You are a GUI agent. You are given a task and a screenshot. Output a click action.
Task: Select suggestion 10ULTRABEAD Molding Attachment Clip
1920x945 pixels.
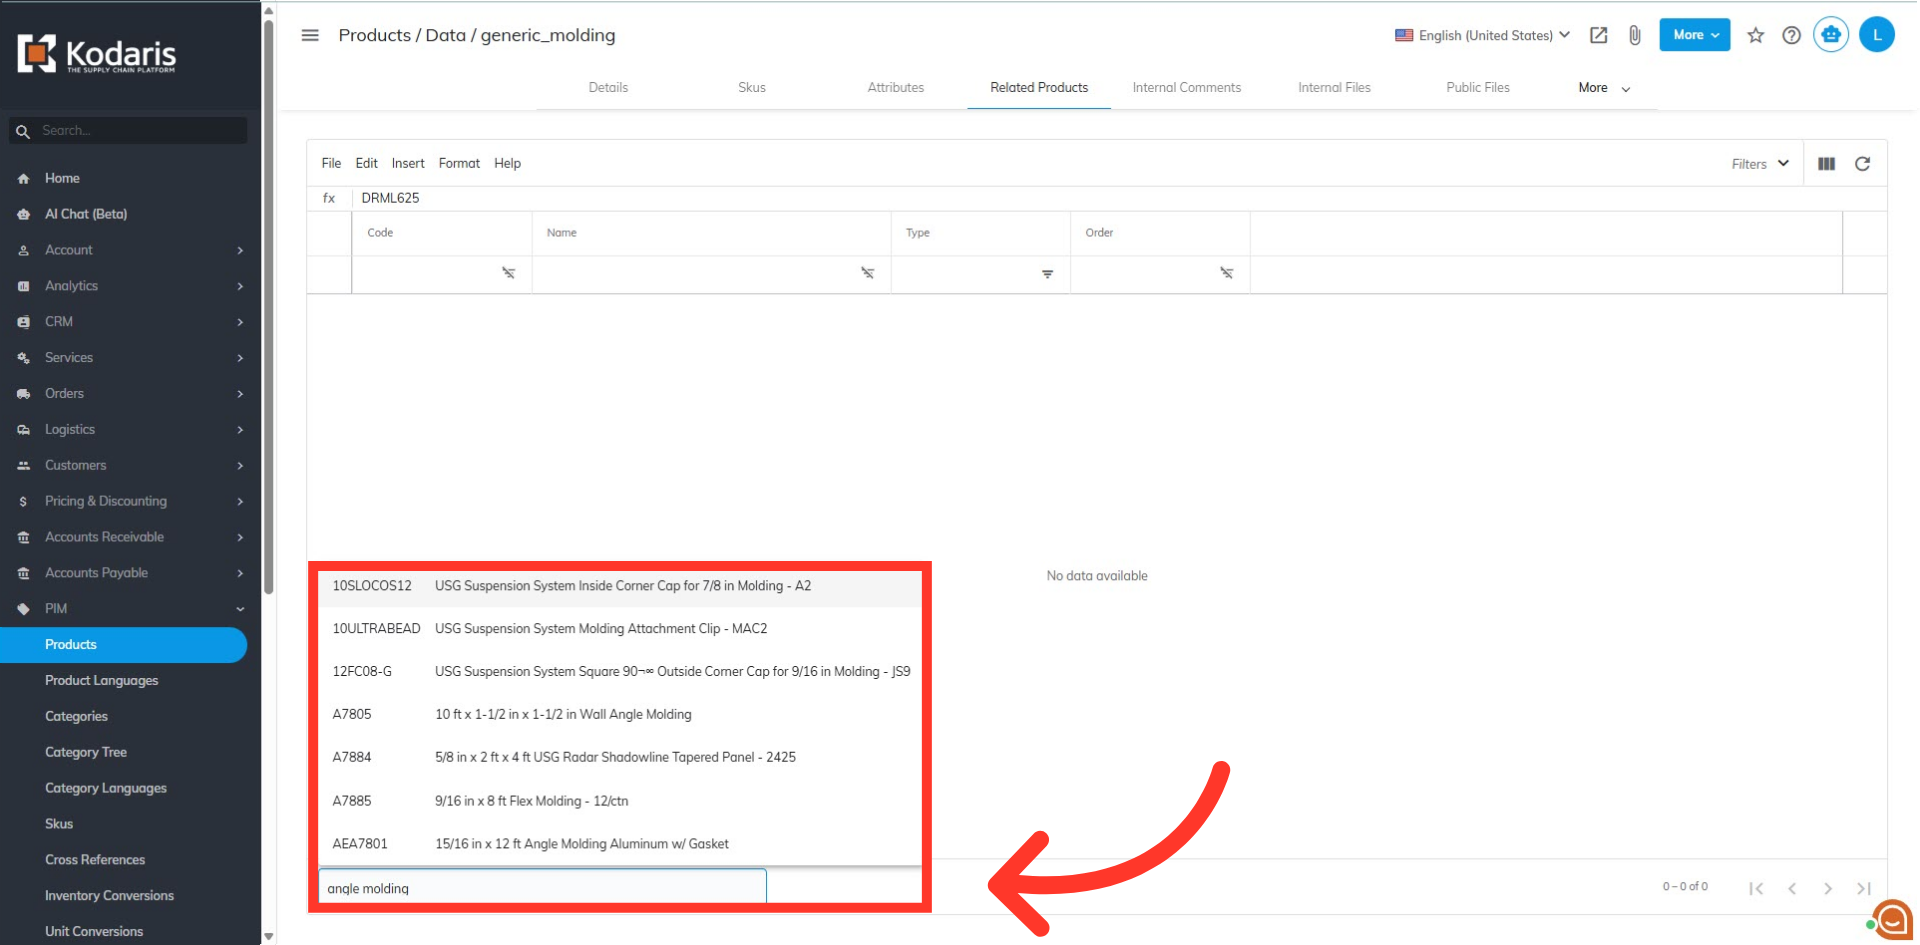tap(620, 629)
